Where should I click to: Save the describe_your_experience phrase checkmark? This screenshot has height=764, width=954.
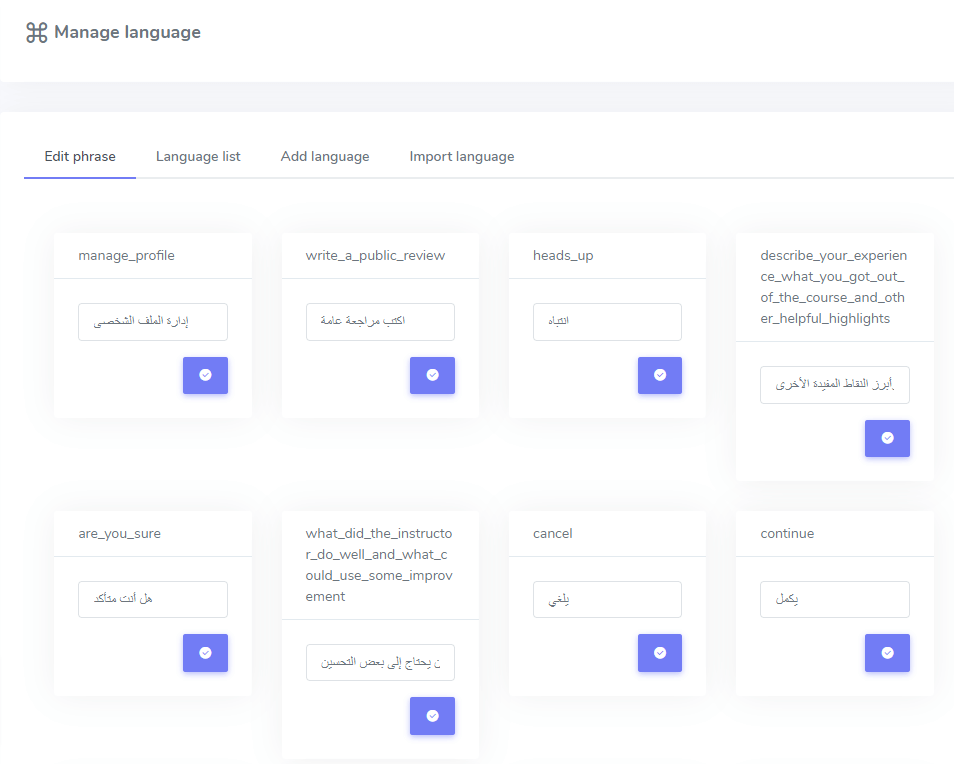coord(887,438)
